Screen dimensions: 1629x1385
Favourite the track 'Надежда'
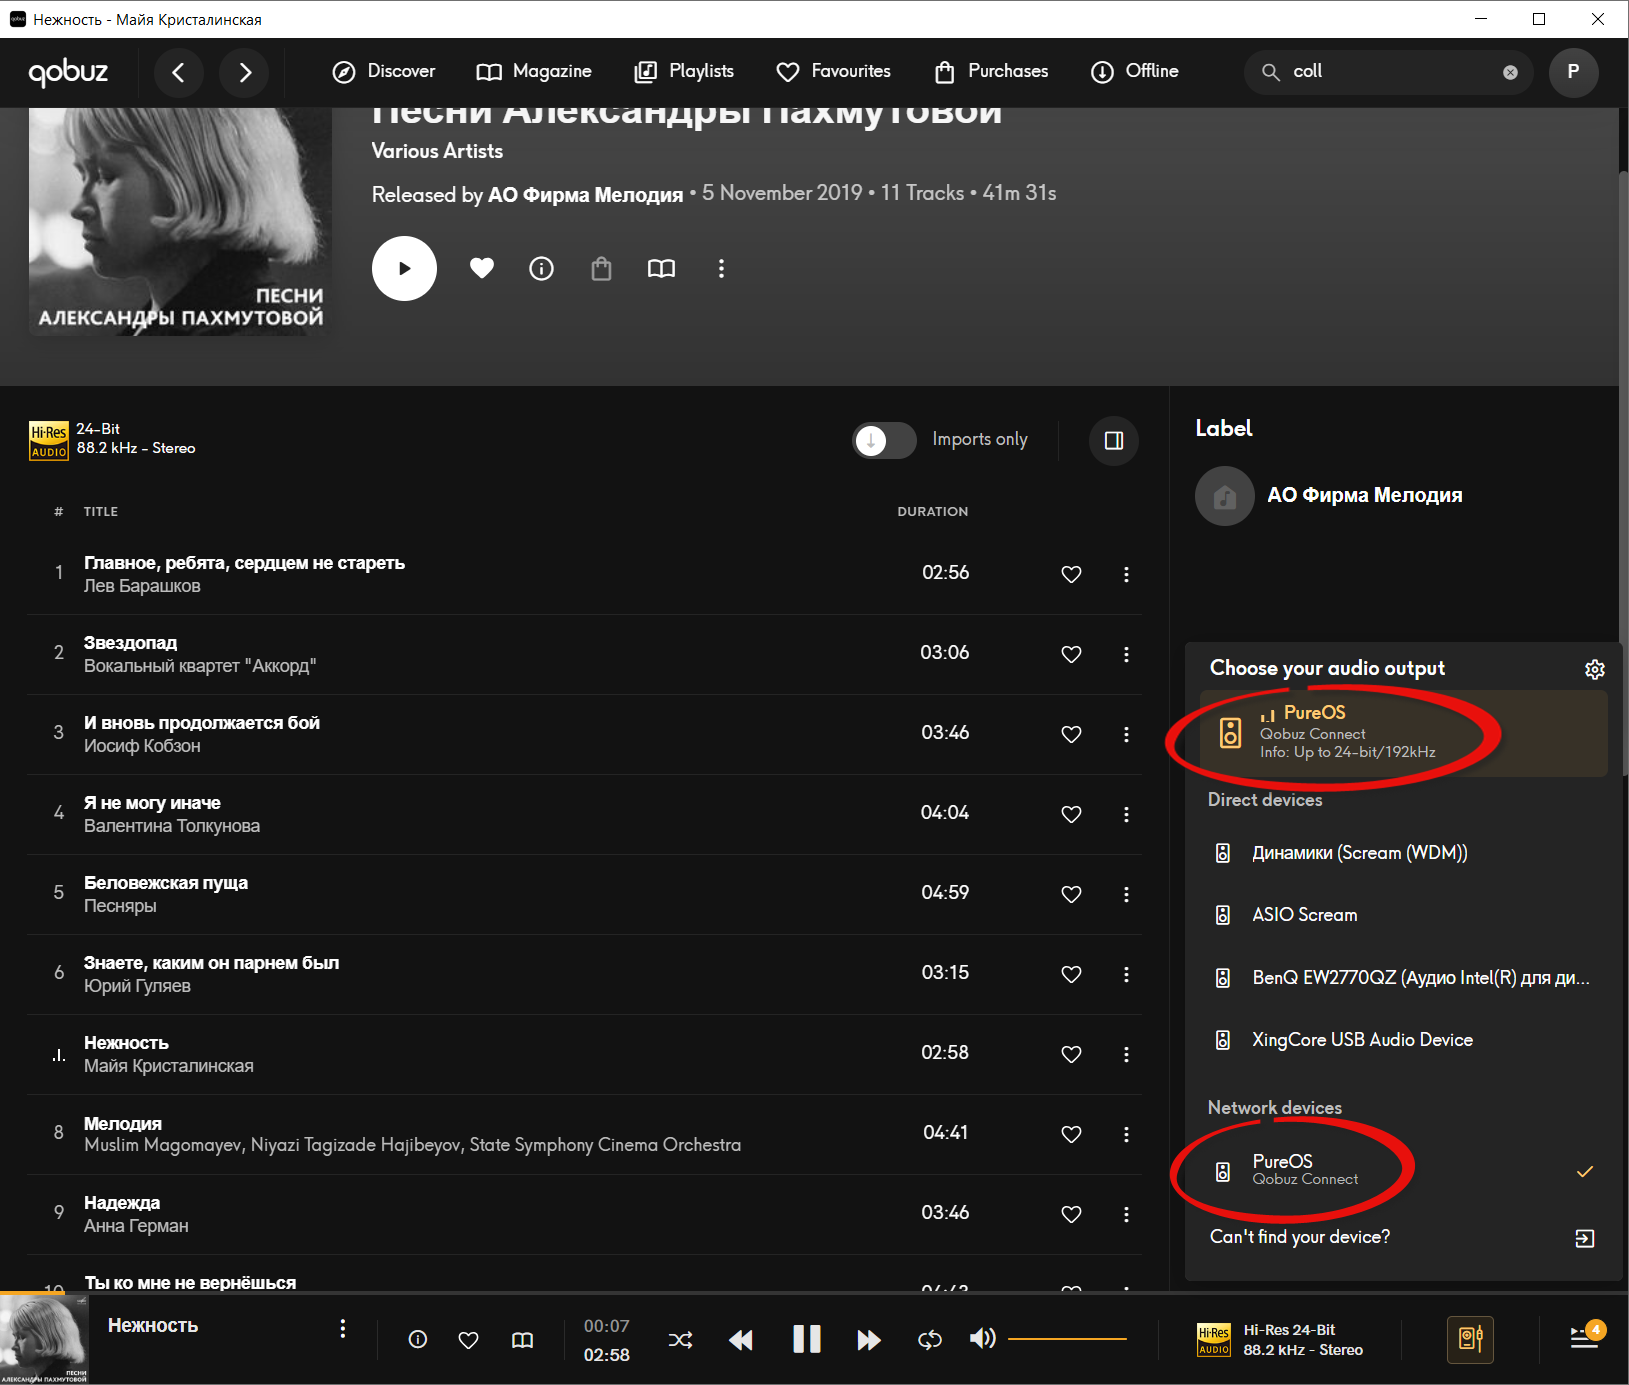pos(1071,1214)
